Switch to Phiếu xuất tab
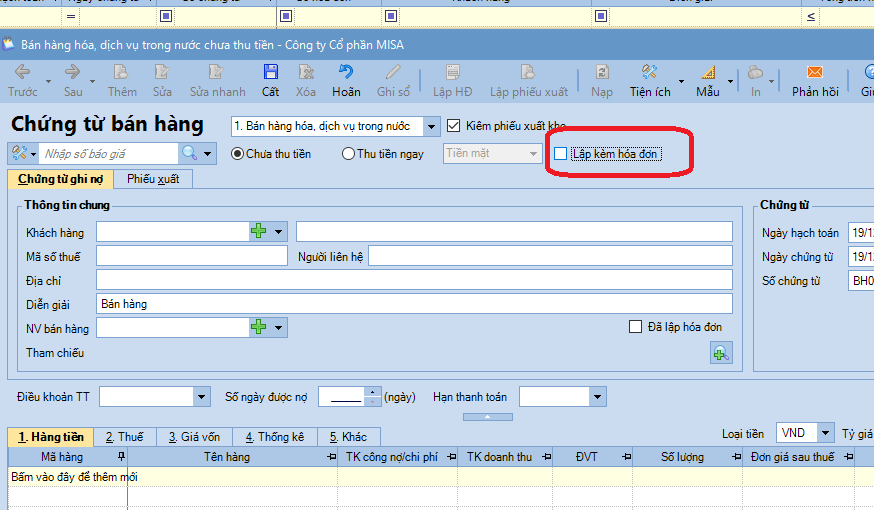 153,179
